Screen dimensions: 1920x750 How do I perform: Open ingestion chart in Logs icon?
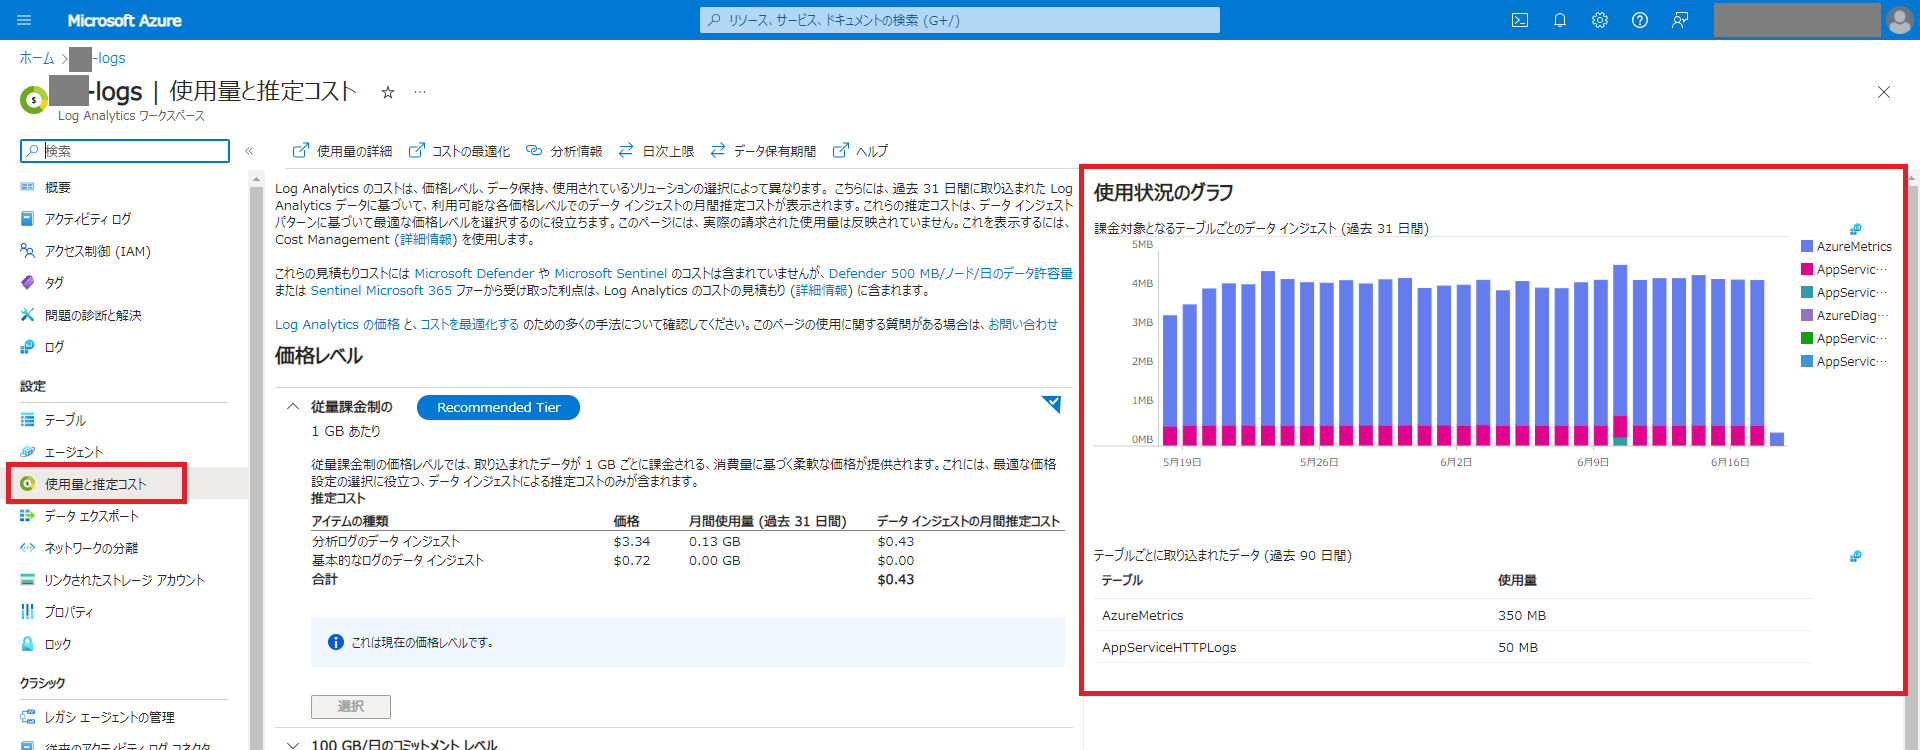tap(1855, 229)
